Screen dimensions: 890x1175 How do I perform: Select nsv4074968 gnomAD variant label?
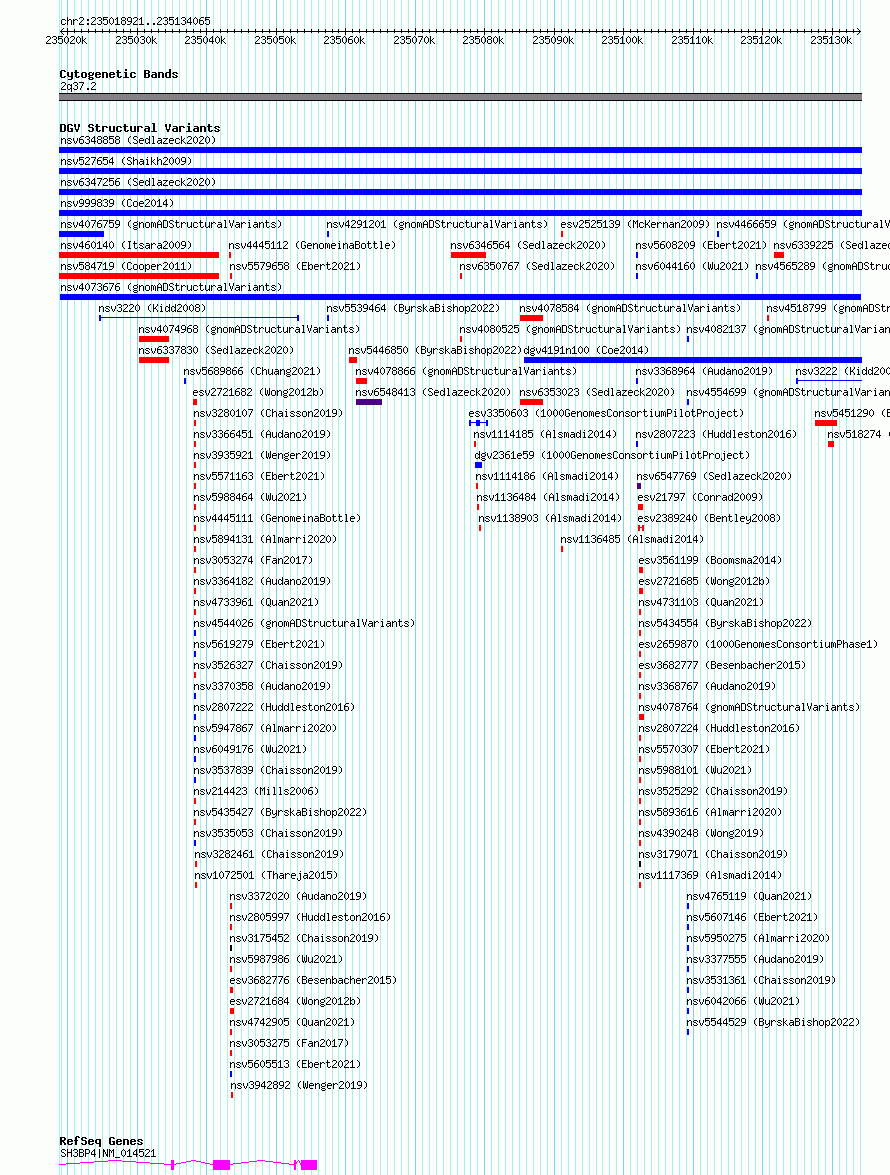pyautogui.click(x=249, y=329)
